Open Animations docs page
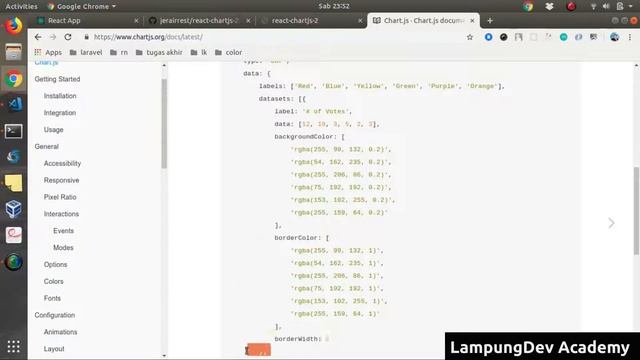The image size is (640, 360). coord(60,332)
